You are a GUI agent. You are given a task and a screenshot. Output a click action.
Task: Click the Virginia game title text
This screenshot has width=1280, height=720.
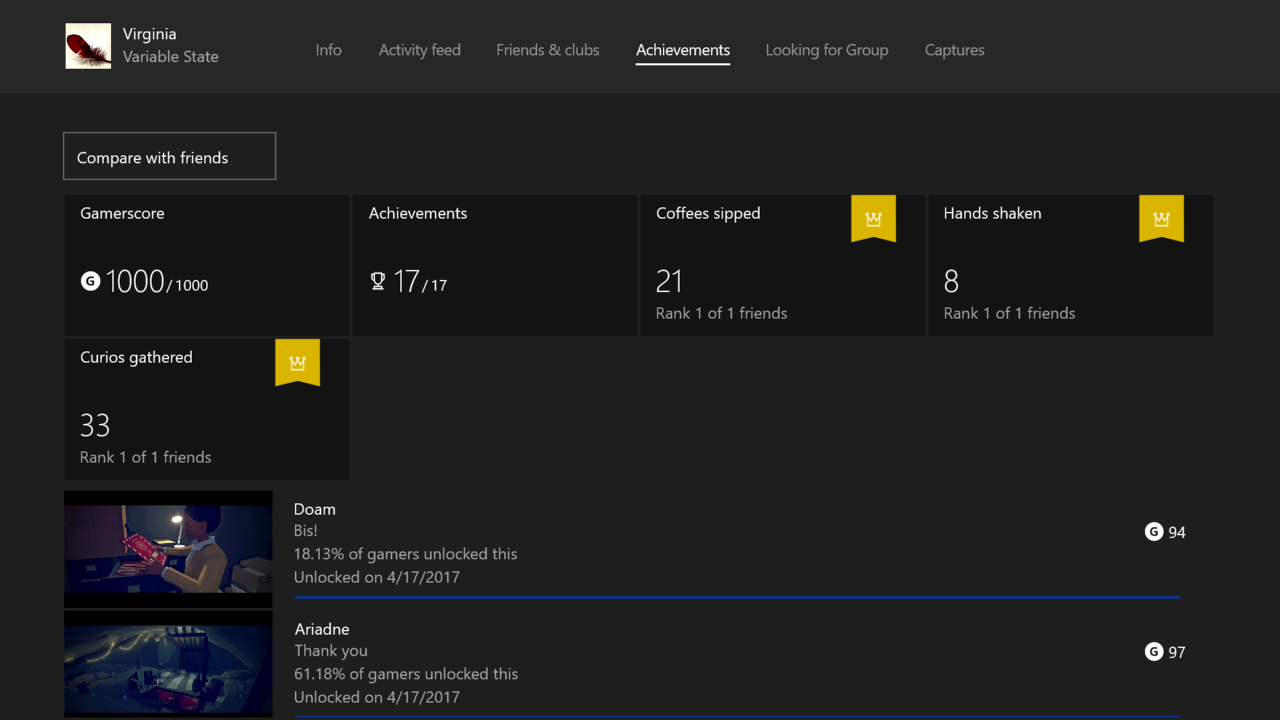(150, 34)
